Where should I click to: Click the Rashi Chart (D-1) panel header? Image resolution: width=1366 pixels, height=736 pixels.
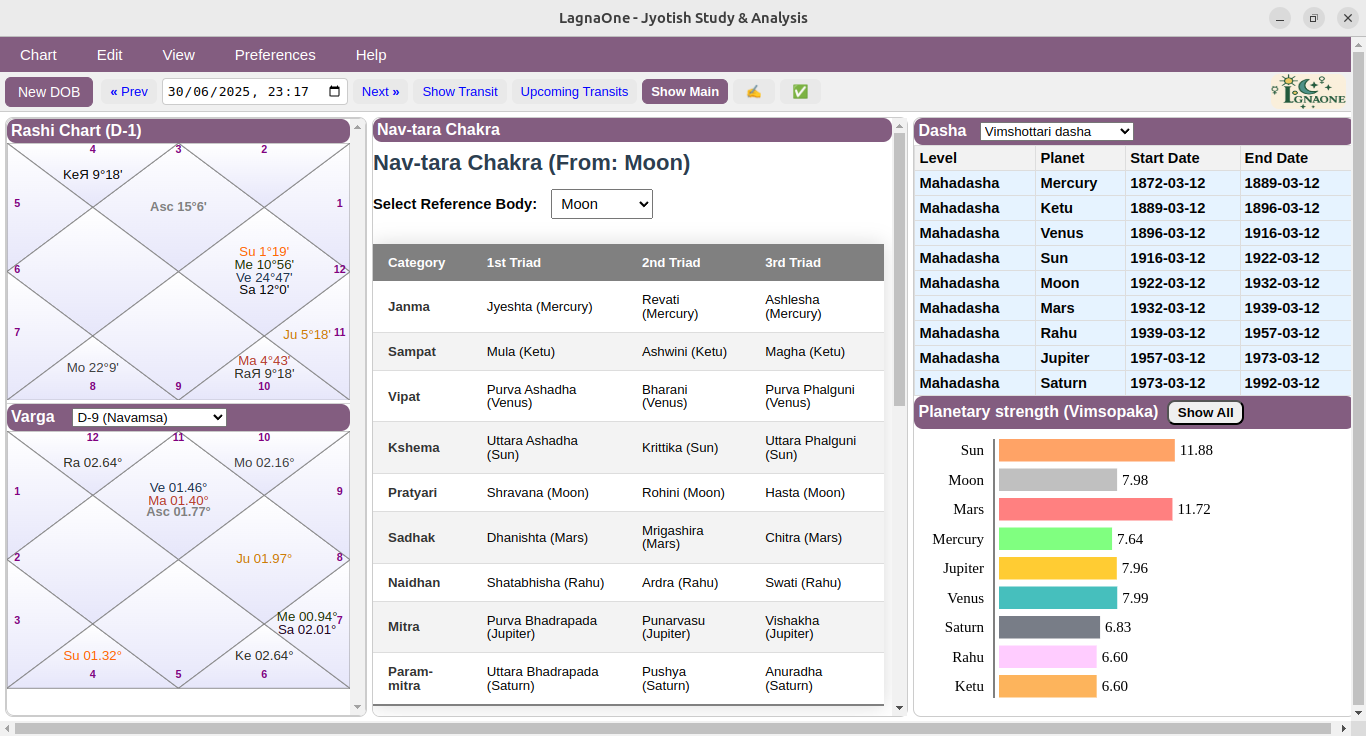pyautogui.click(x=178, y=131)
